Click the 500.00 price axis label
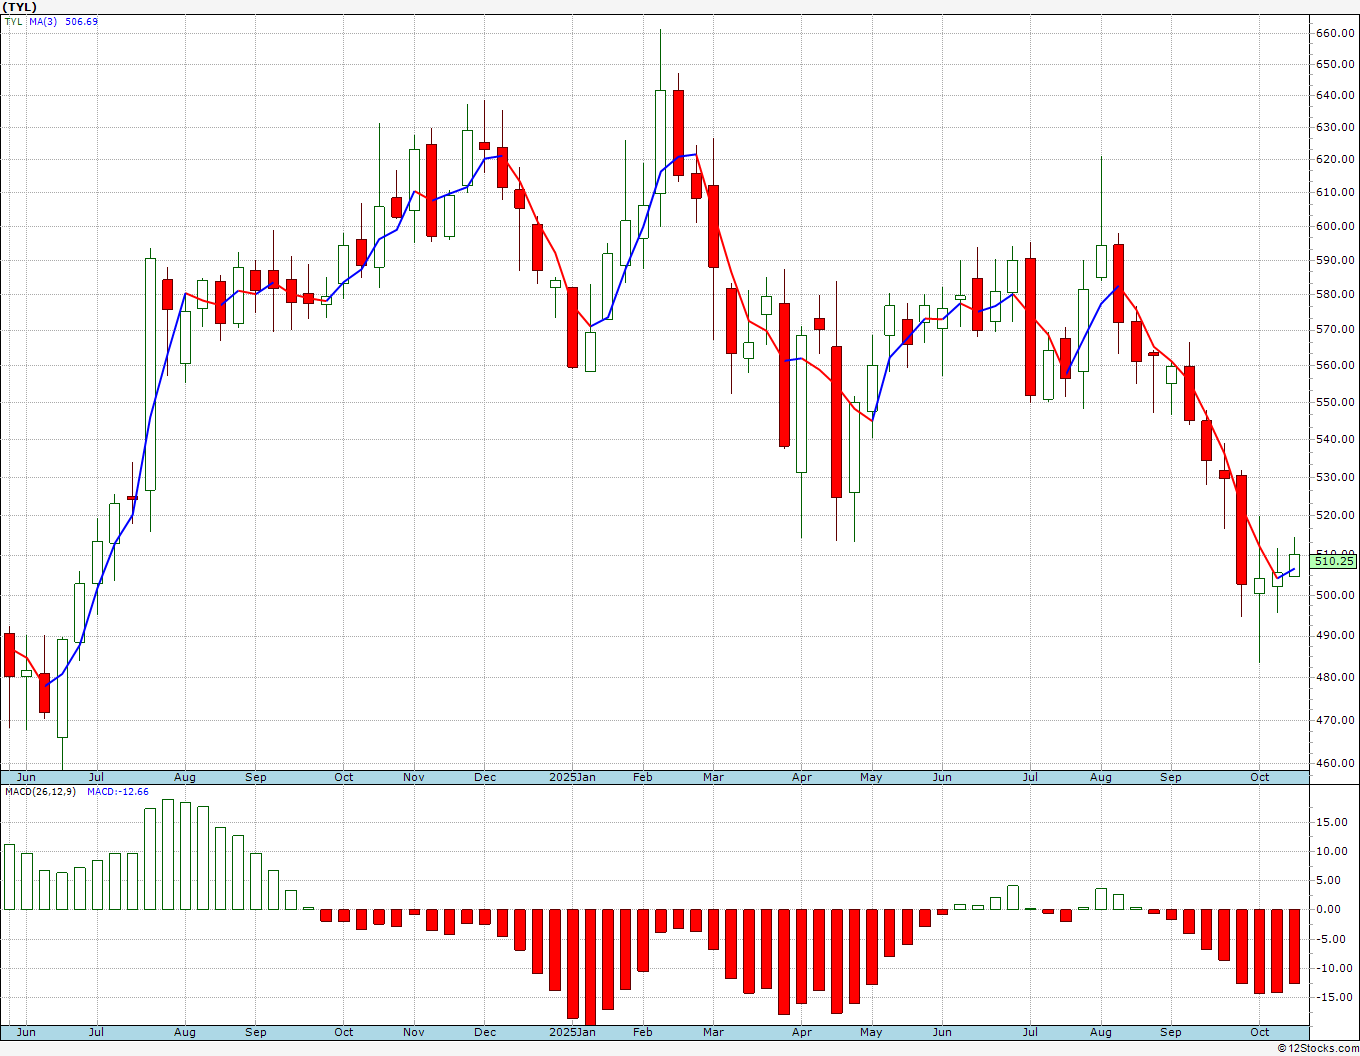The width and height of the screenshot is (1360, 1056). click(x=1335, y=595)
